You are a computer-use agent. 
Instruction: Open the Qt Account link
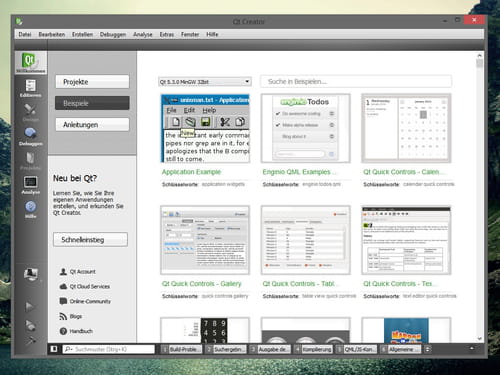coord(83,272)
